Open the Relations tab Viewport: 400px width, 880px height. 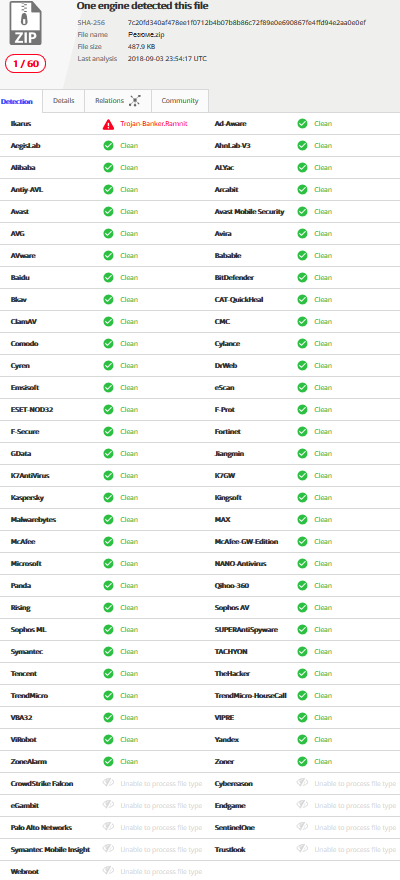pyautogui.click(x=118, y=101)
